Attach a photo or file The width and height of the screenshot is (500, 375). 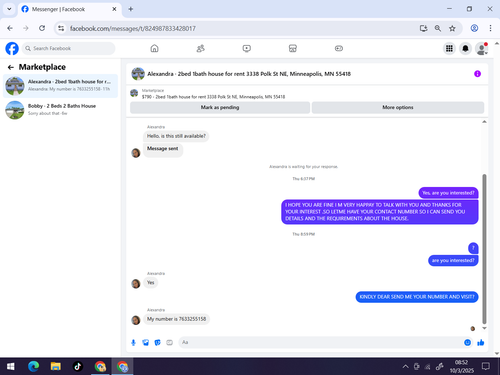146,342
